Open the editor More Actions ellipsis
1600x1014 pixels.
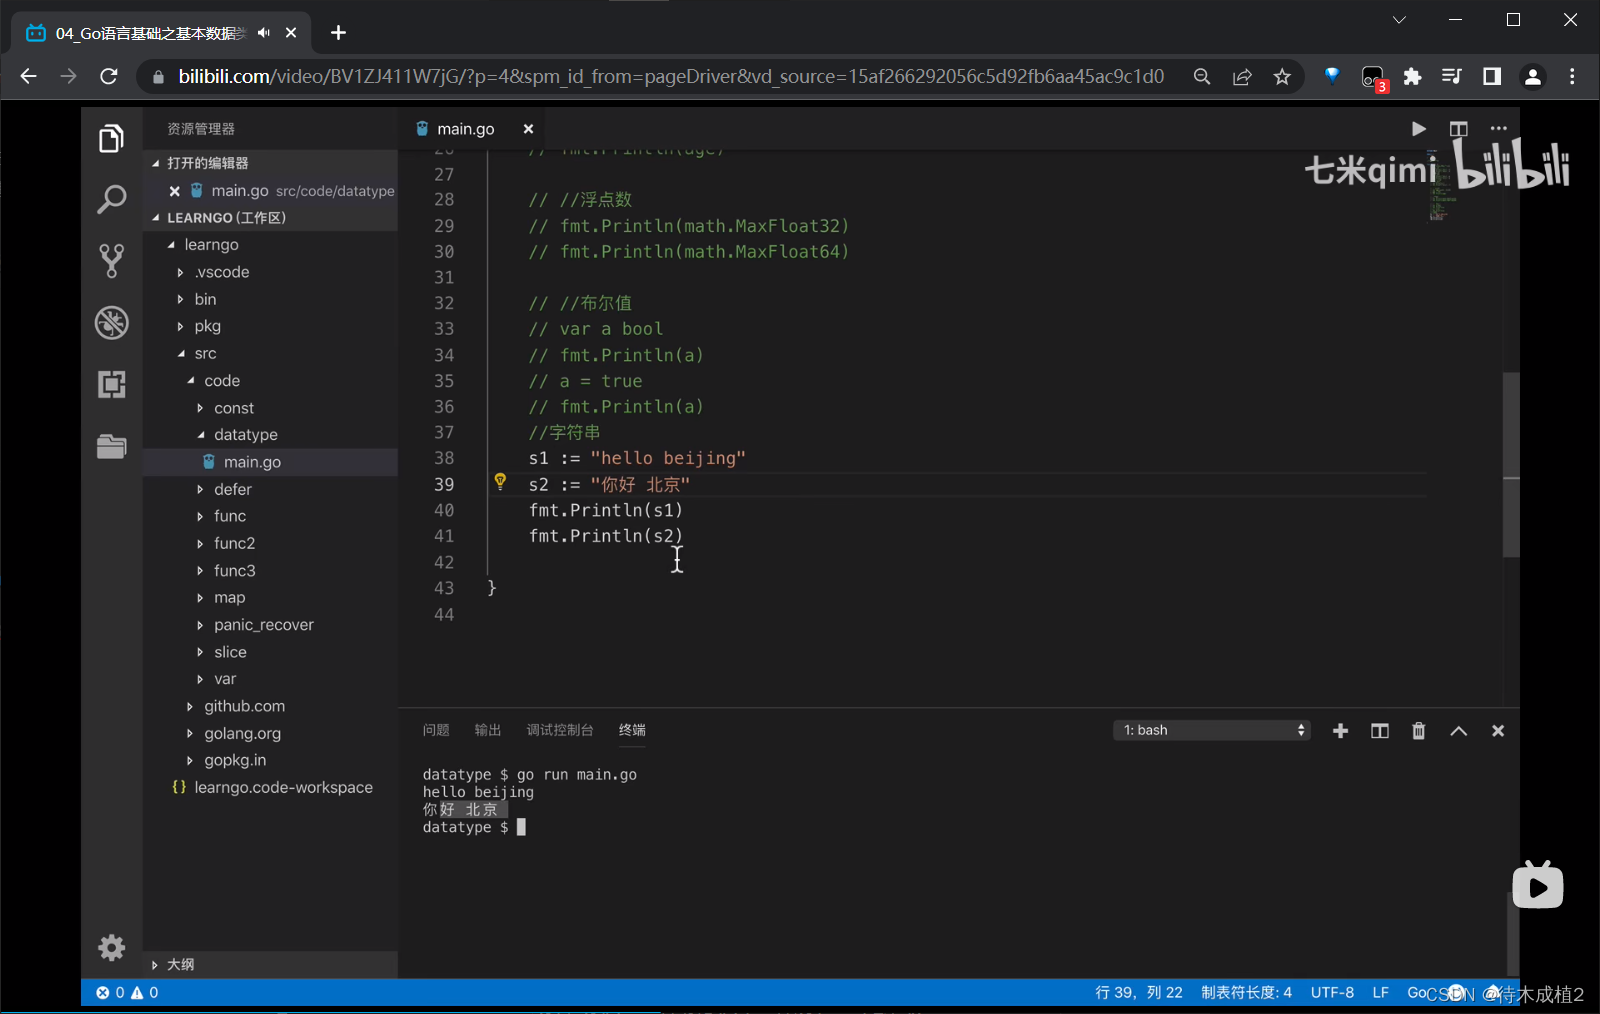[x=1498, y=128]
